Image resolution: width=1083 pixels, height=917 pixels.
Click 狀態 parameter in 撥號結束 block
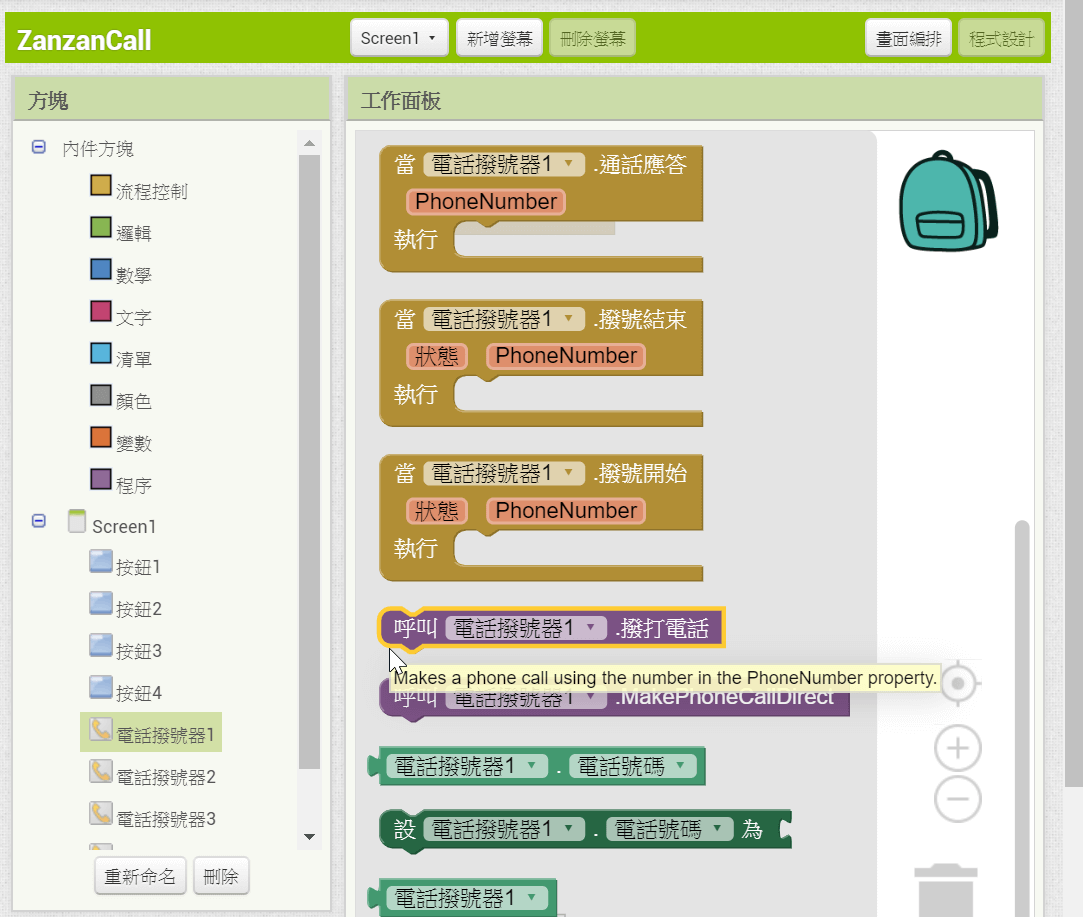[437, 356]
